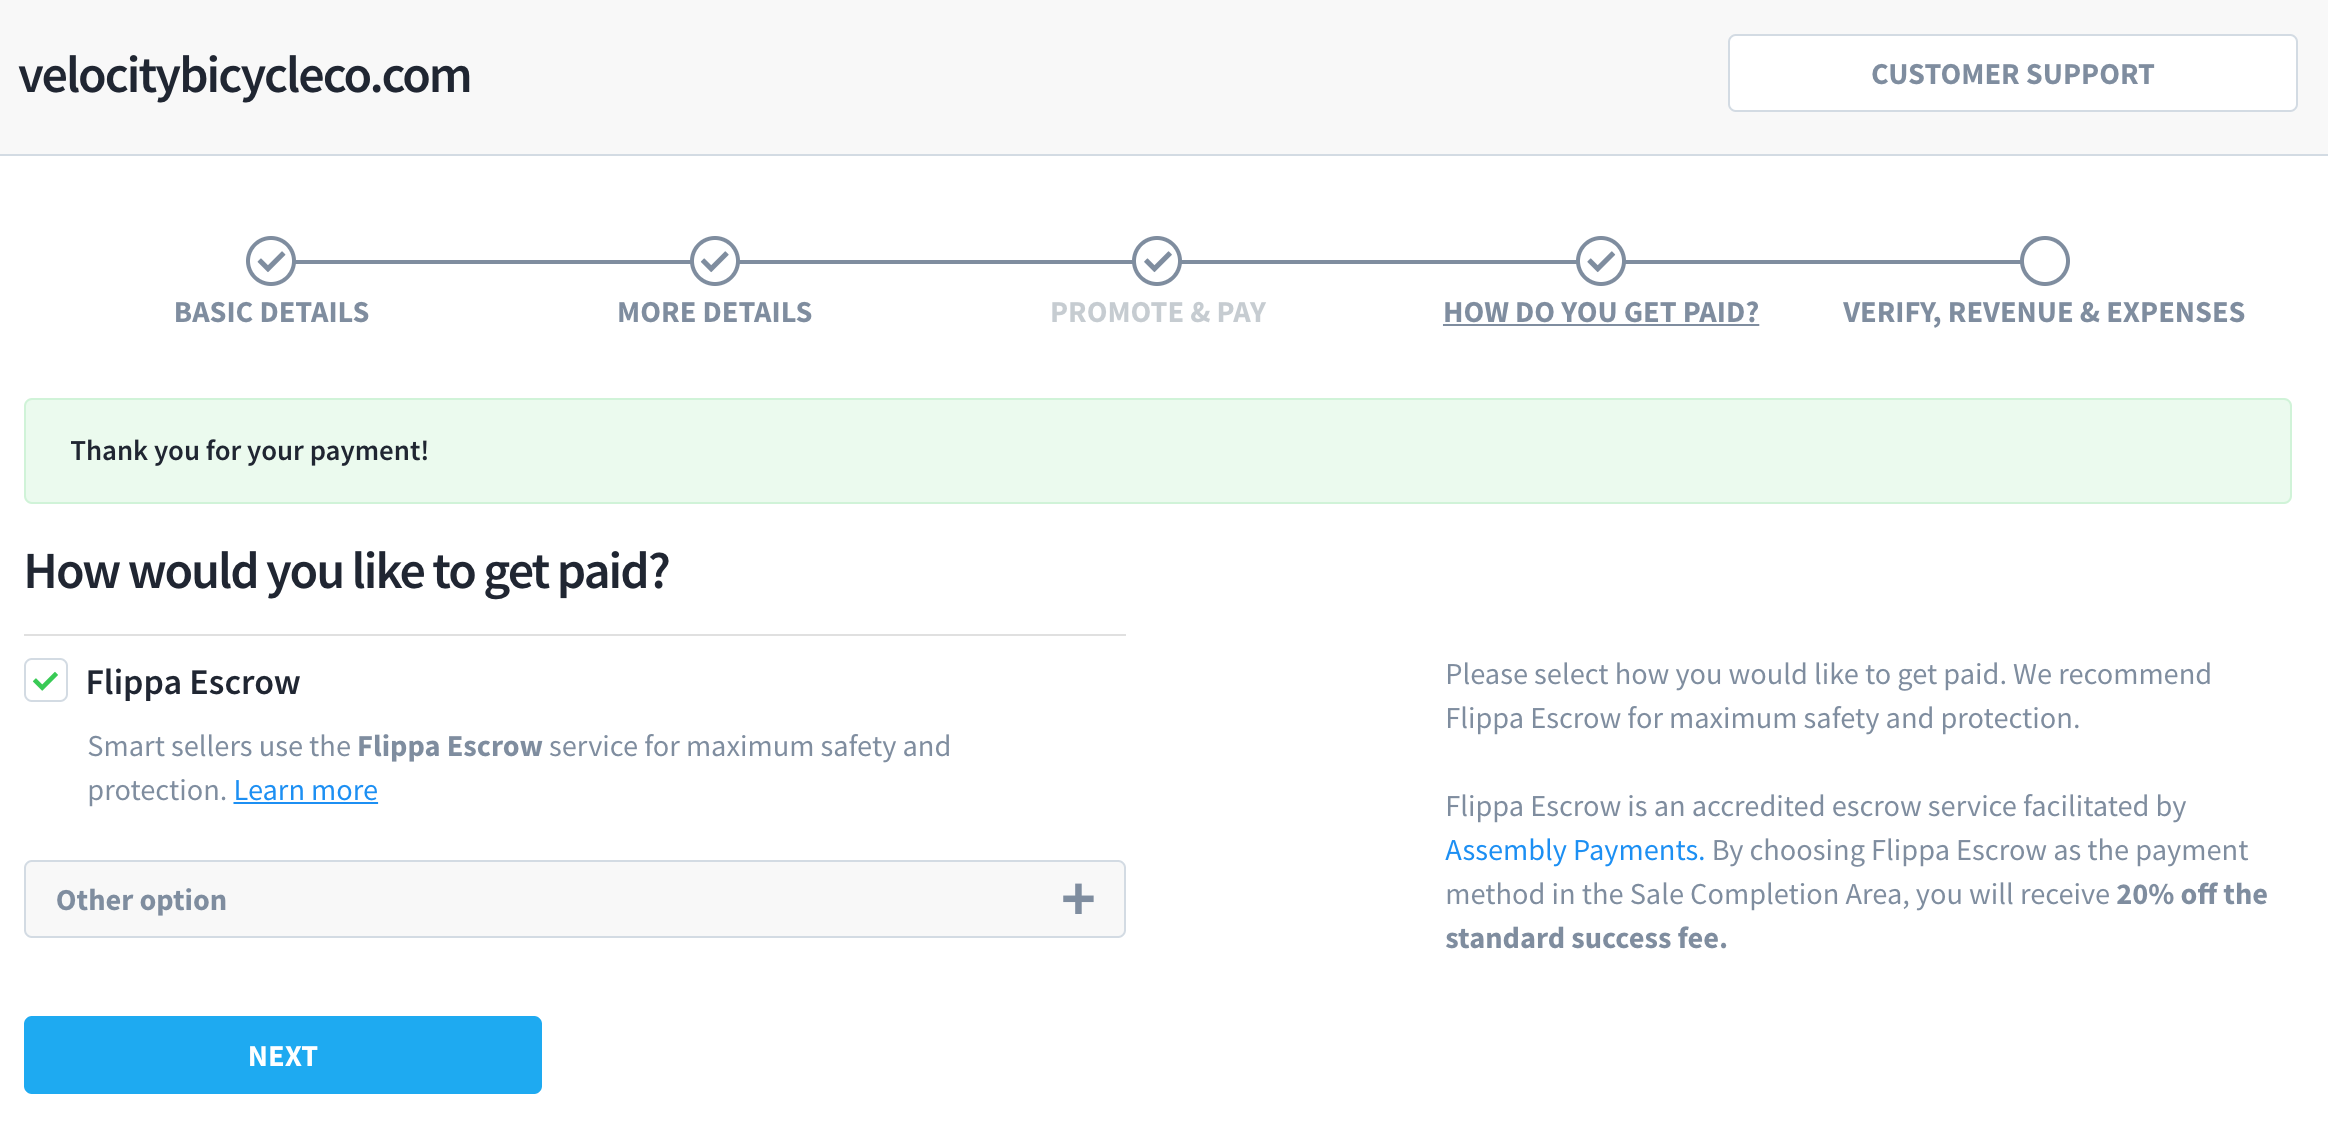Click the velocitybicycleco.com site title
The image size is (2328, 1142).
(x=245, y=76)
